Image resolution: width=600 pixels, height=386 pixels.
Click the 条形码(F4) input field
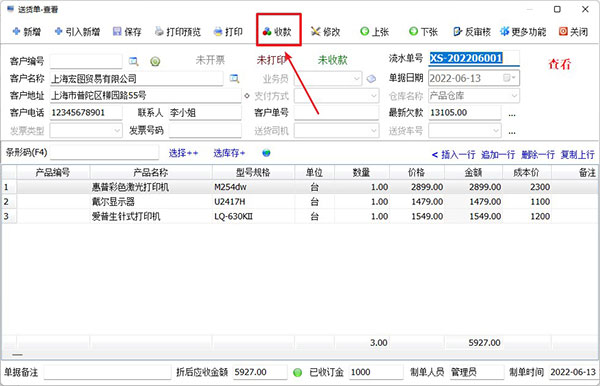tap(104, 153)
